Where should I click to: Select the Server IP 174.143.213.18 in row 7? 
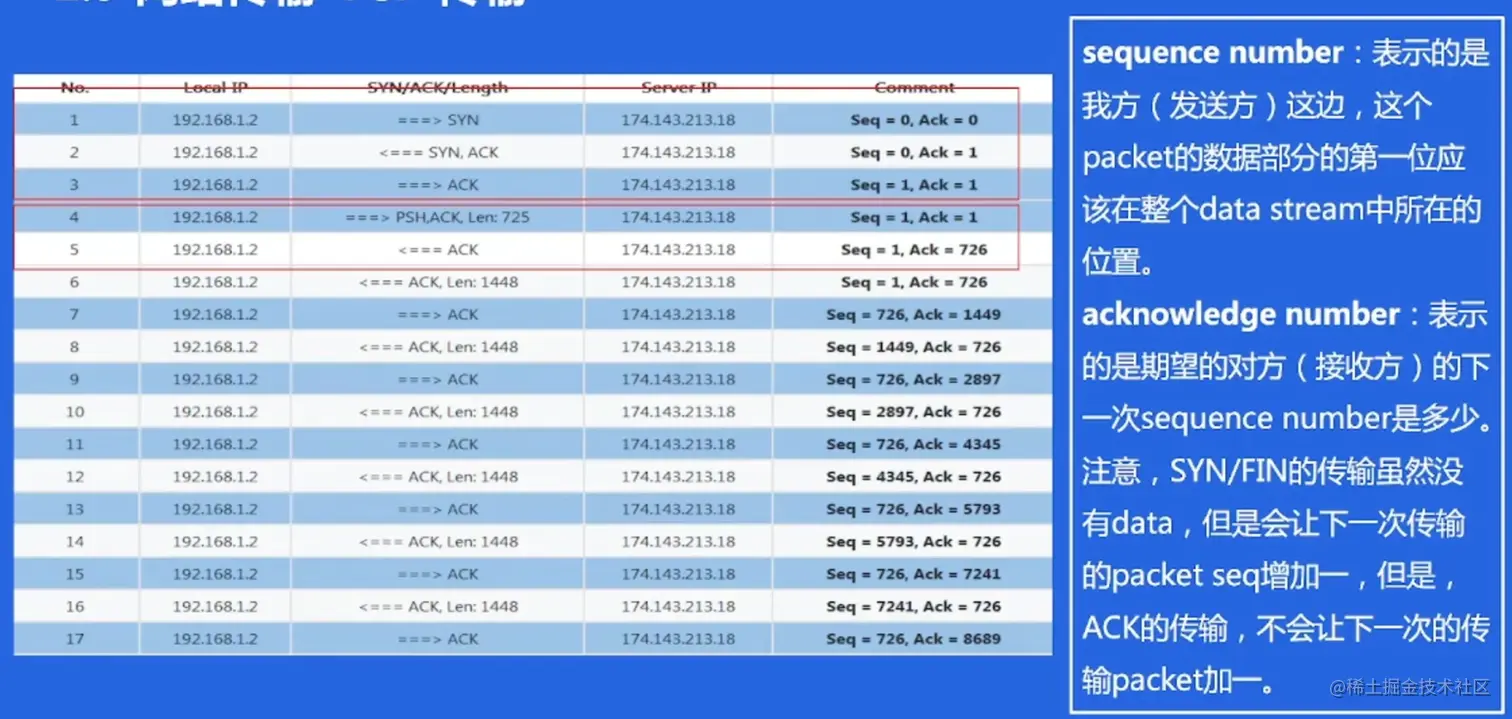pos(678,314)
